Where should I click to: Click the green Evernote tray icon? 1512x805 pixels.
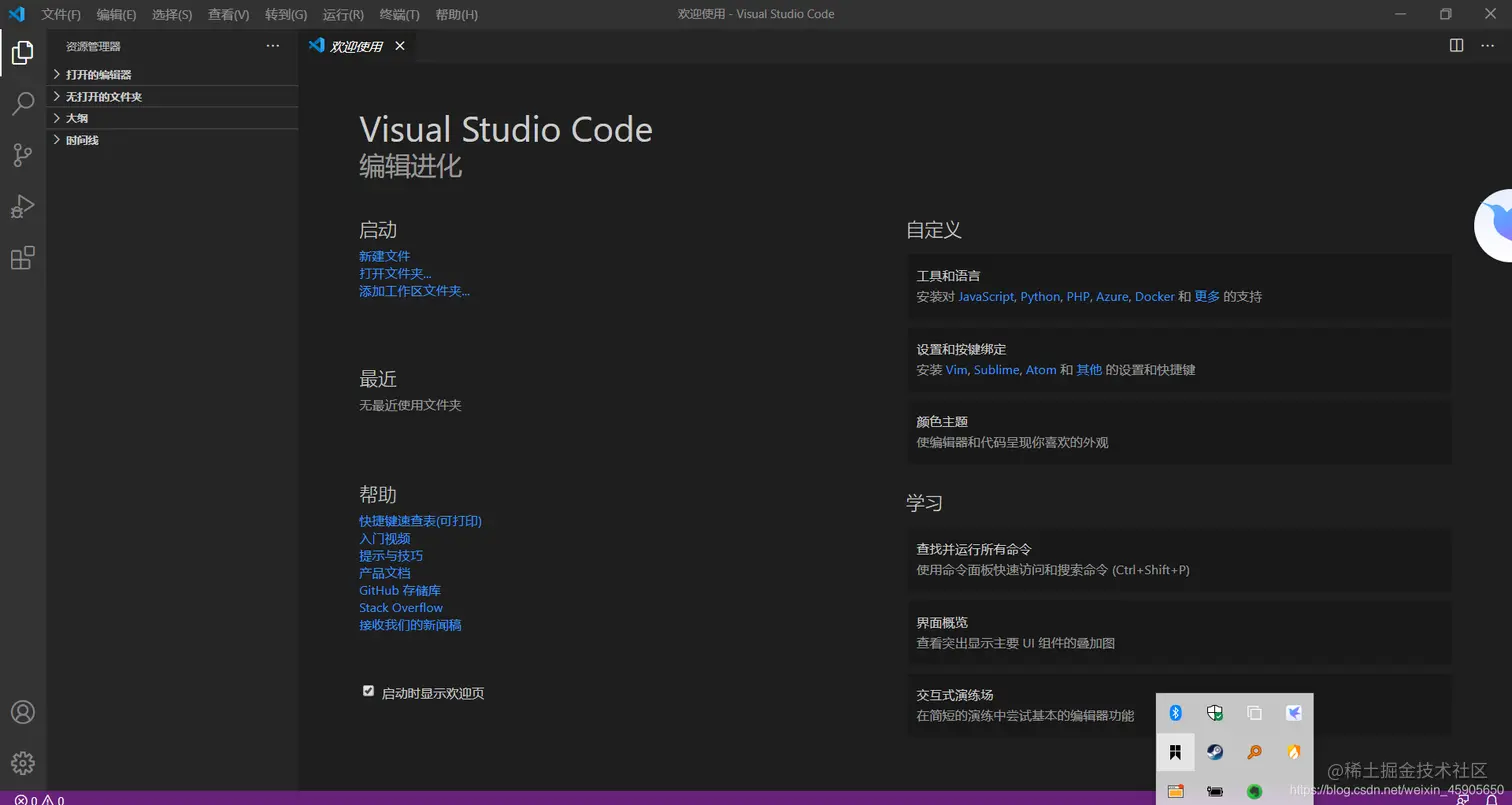pyautogui.click(x=1254, y=791)
